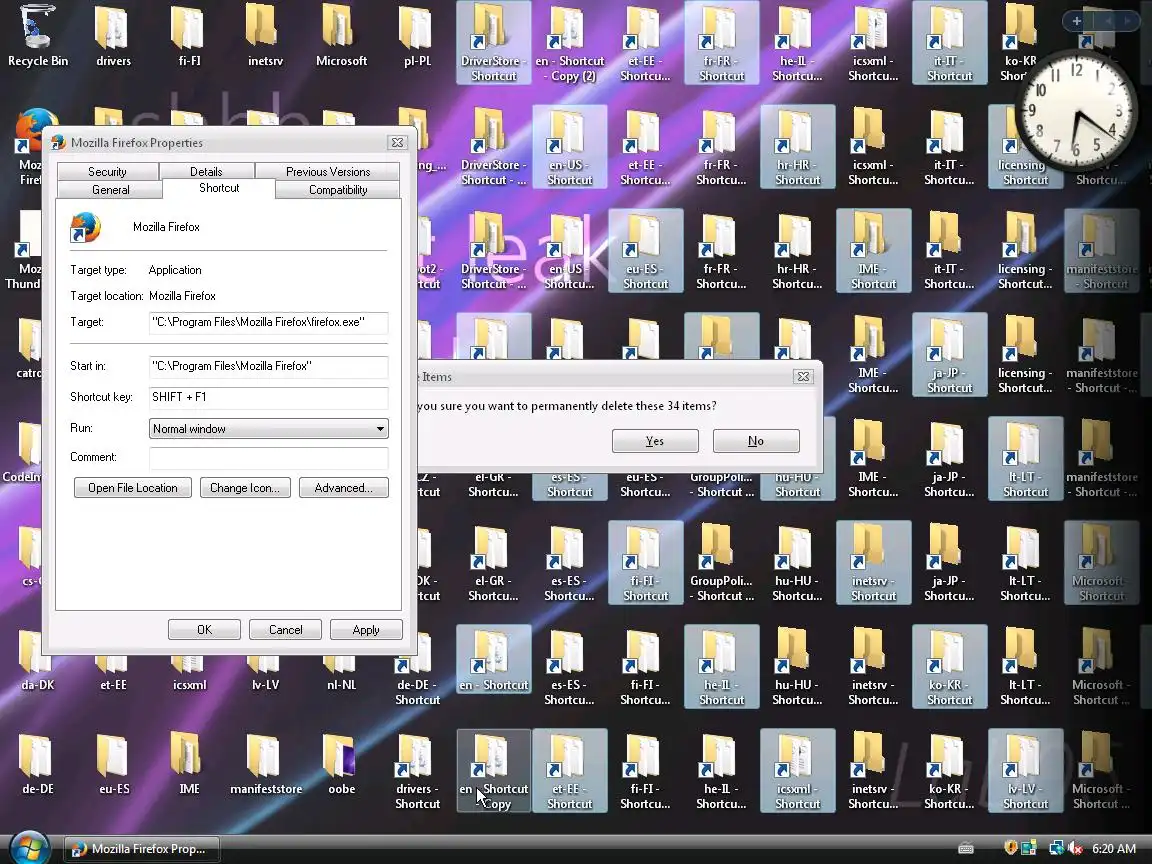
Task: Select the lt-LT - Shortcut highlighted icon
Action: pyautogui.click(x=1025, y=458)
